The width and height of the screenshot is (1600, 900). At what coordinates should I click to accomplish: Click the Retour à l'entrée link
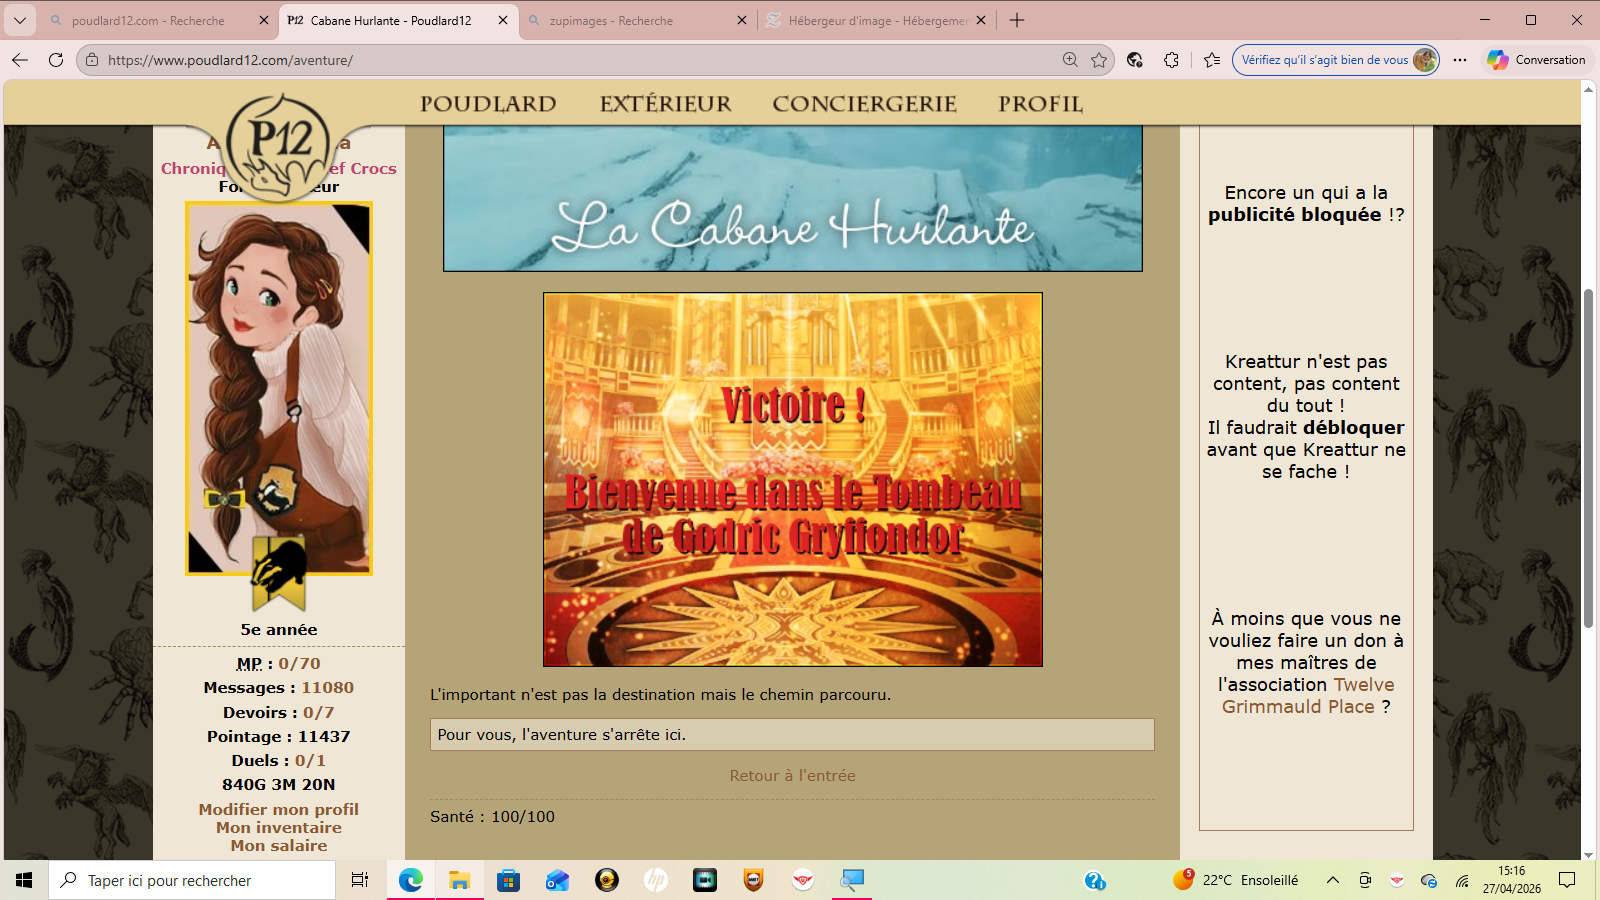click(792, 776)
